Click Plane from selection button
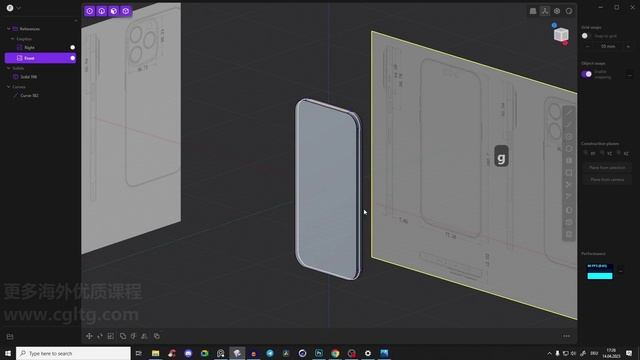640x360 pixels. tap(607, 167)
